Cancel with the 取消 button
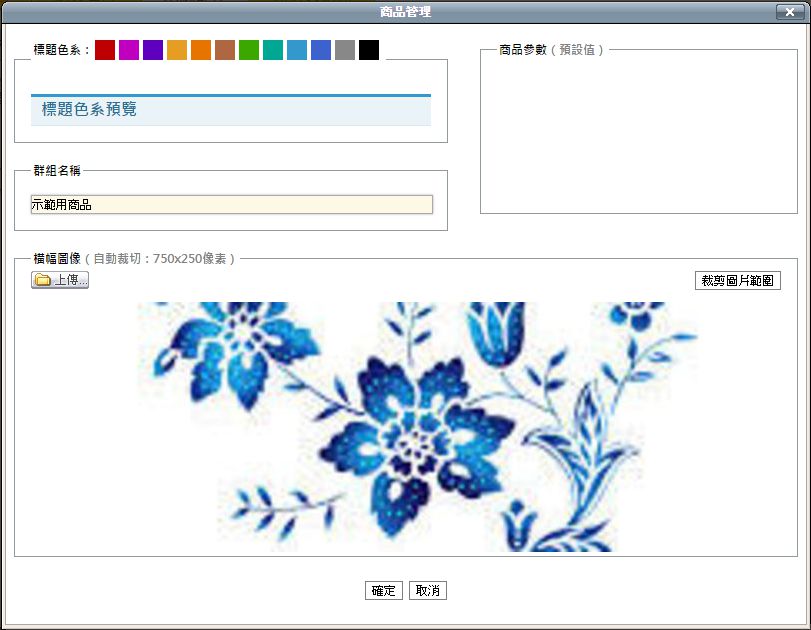This screenshot has width=811, height=630. tap(428, 590)
